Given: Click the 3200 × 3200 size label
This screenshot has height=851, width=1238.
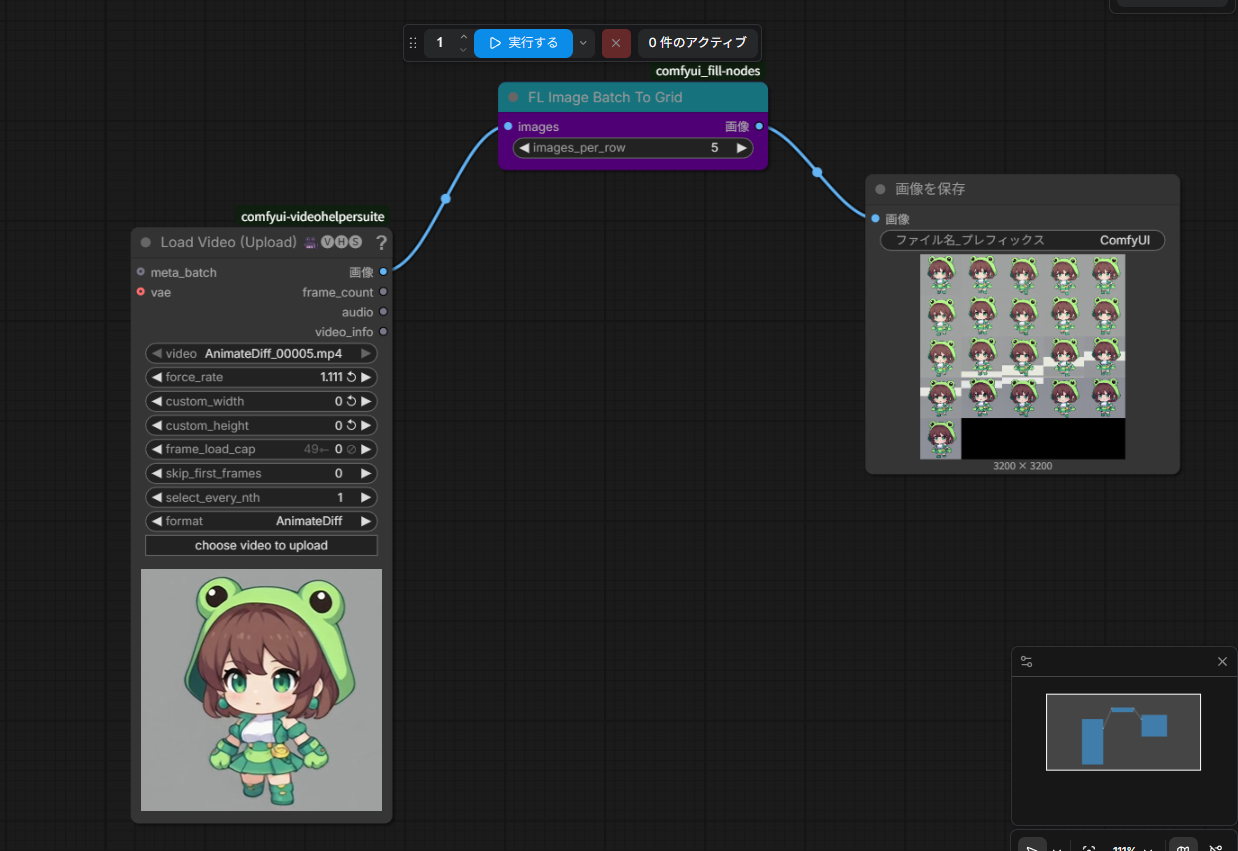Looking at the screenshot, I should click(x=1022, y=466).
